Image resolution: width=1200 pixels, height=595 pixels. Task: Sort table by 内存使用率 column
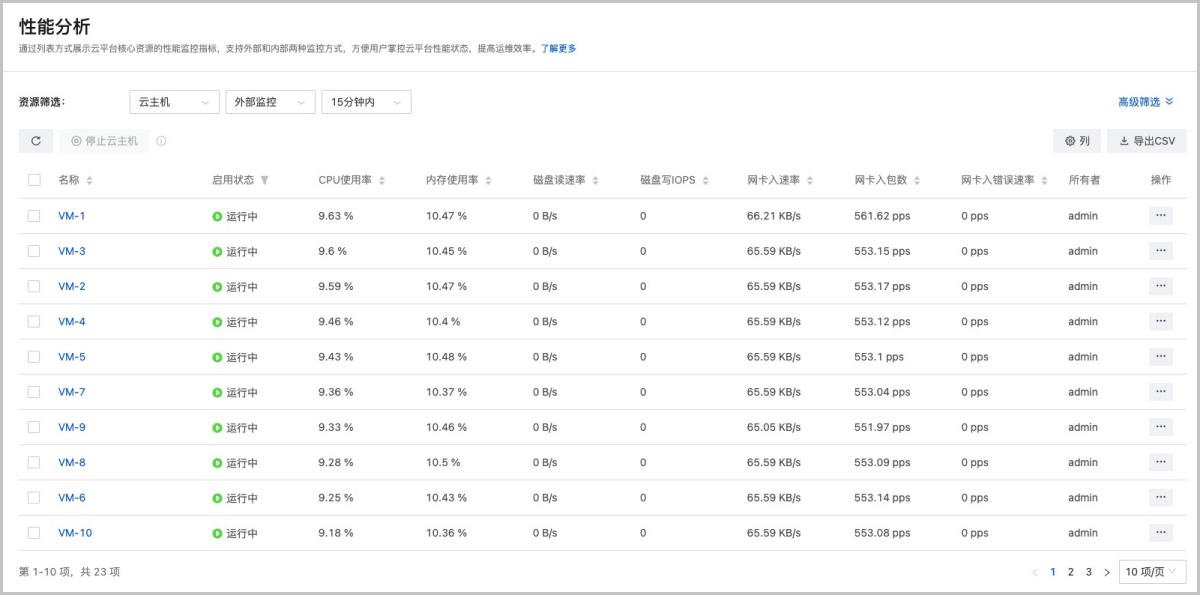[x=488, y=181]
